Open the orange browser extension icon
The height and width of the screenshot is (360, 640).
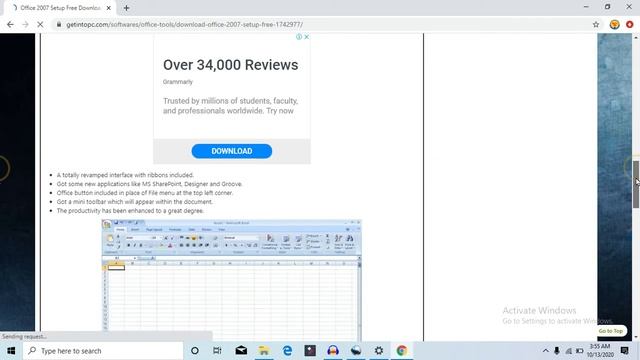[x=614, y=24]
